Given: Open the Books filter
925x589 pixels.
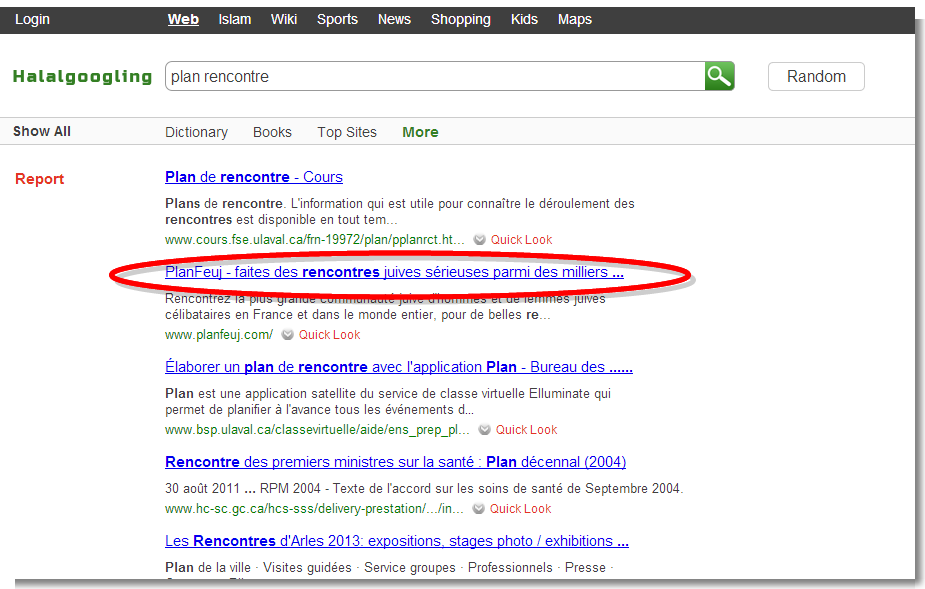Looking at the screenshot, I should click(x=273, y=132).
